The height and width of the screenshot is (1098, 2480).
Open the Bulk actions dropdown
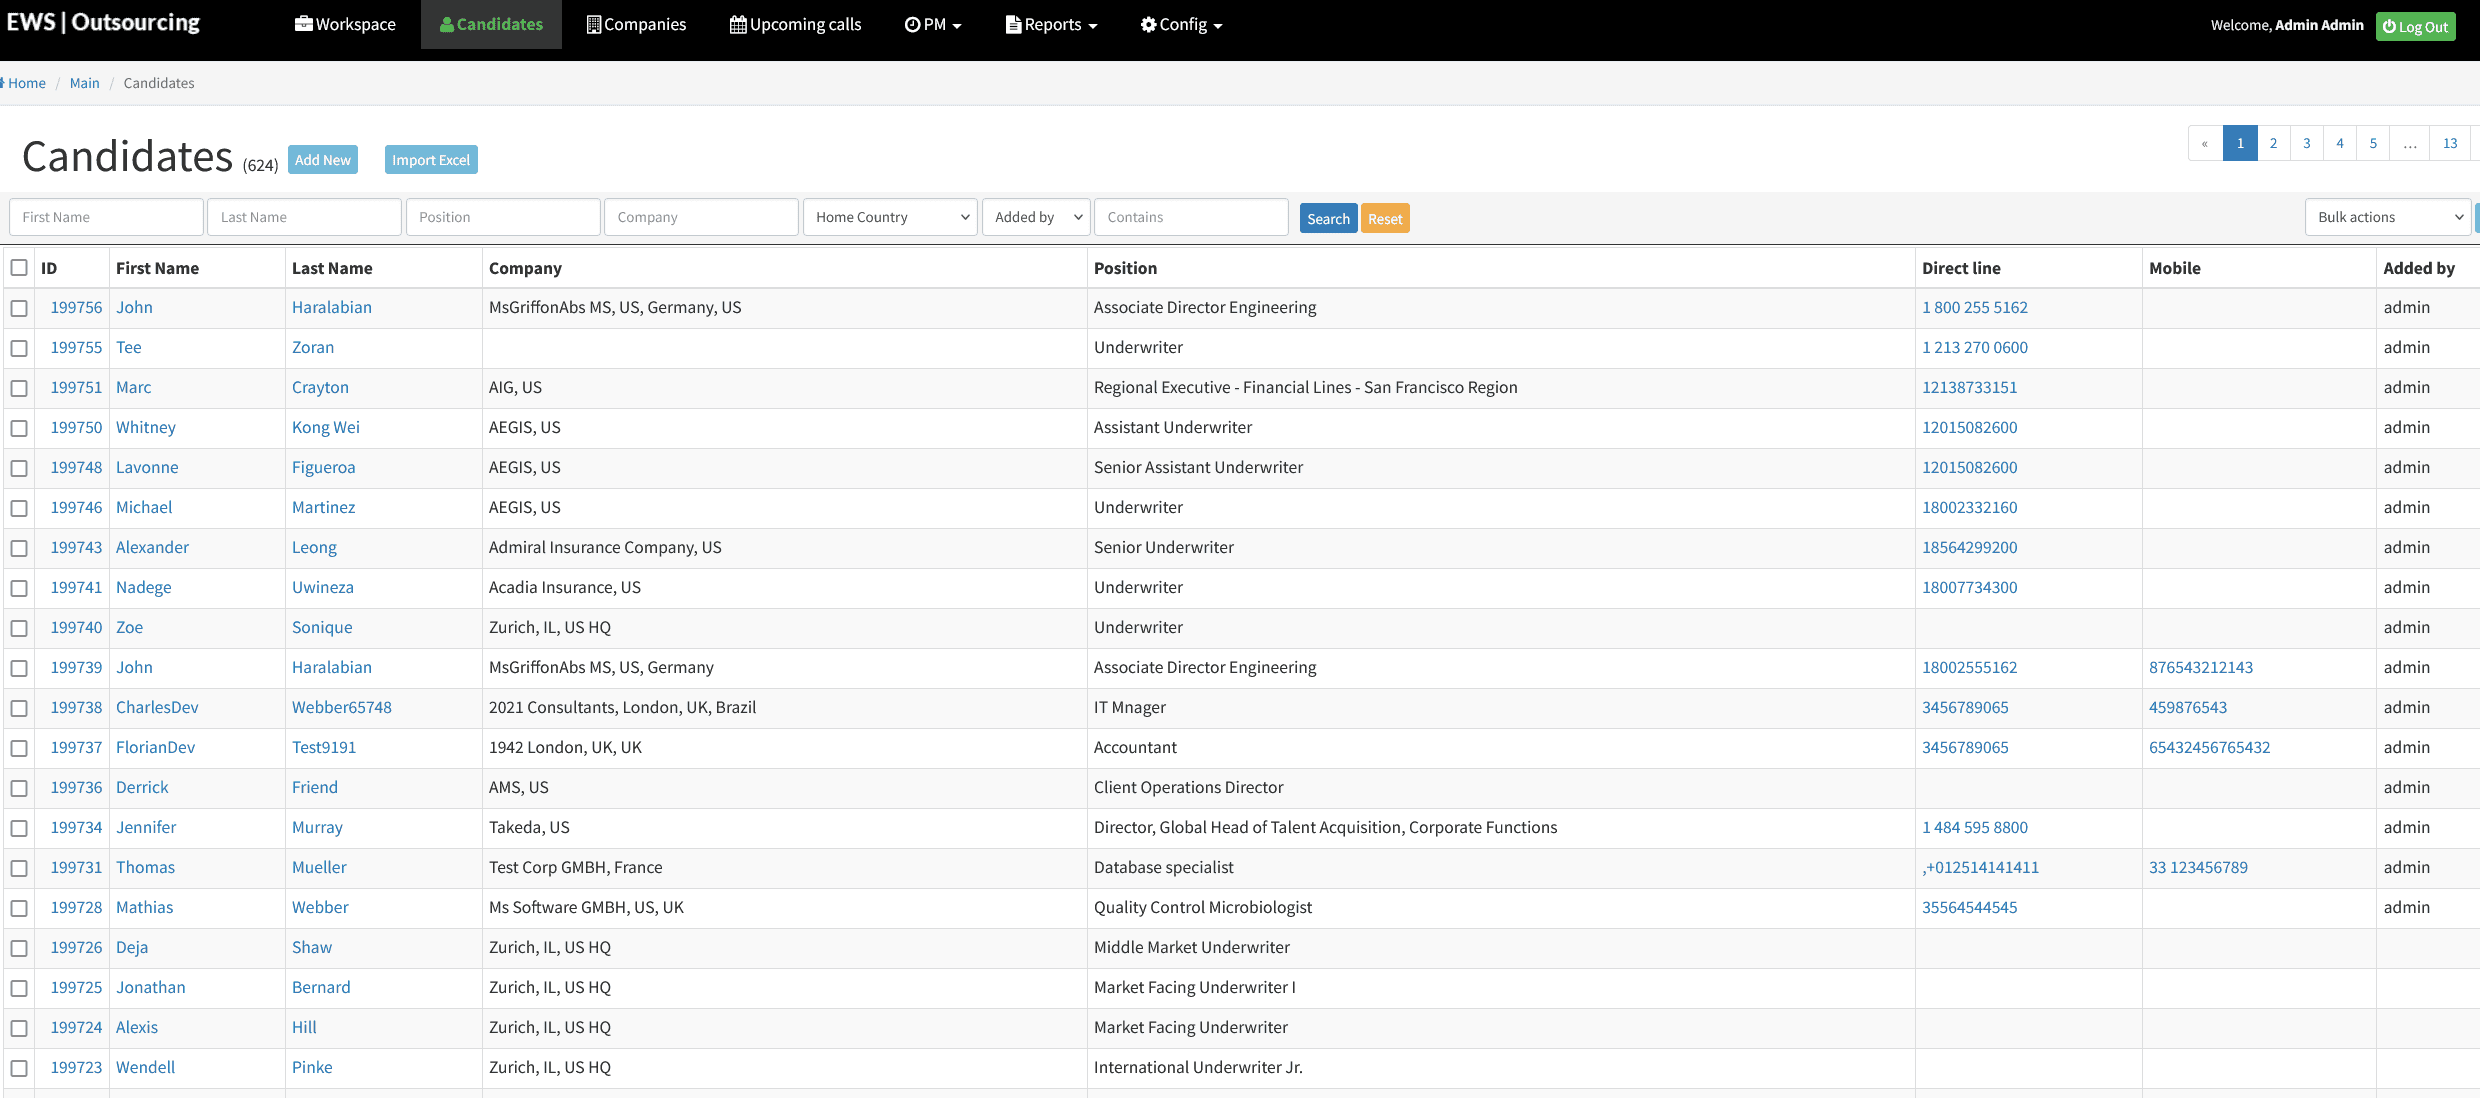2388,217
